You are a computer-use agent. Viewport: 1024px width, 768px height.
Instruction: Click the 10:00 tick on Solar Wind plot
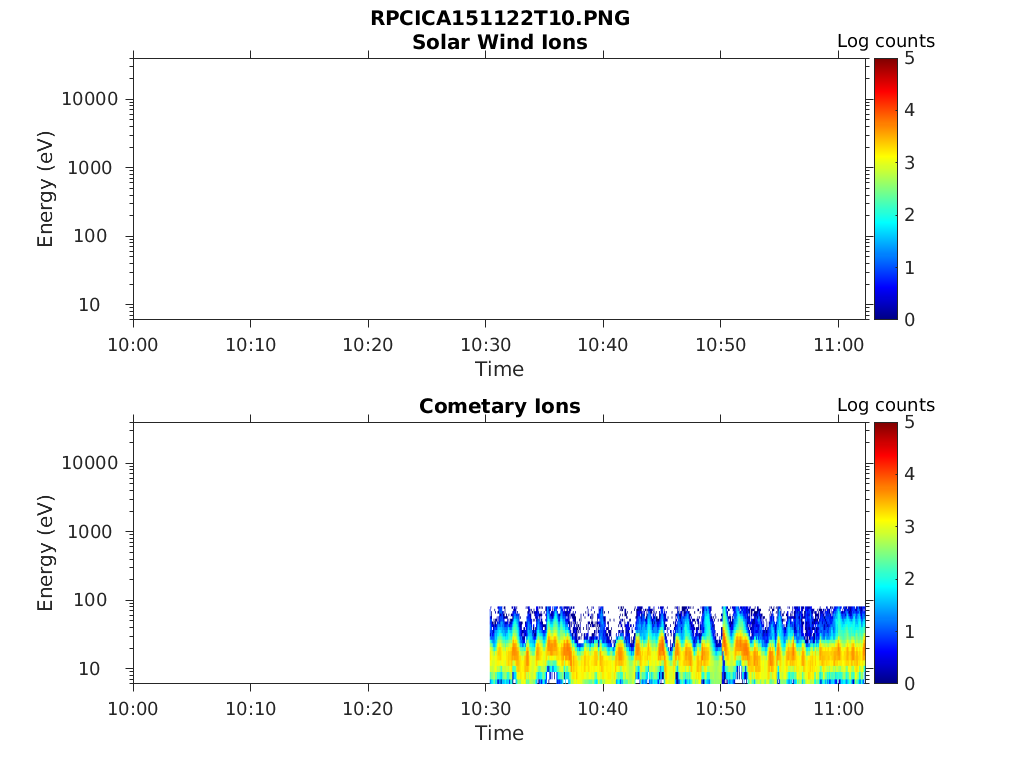(133, 345)
